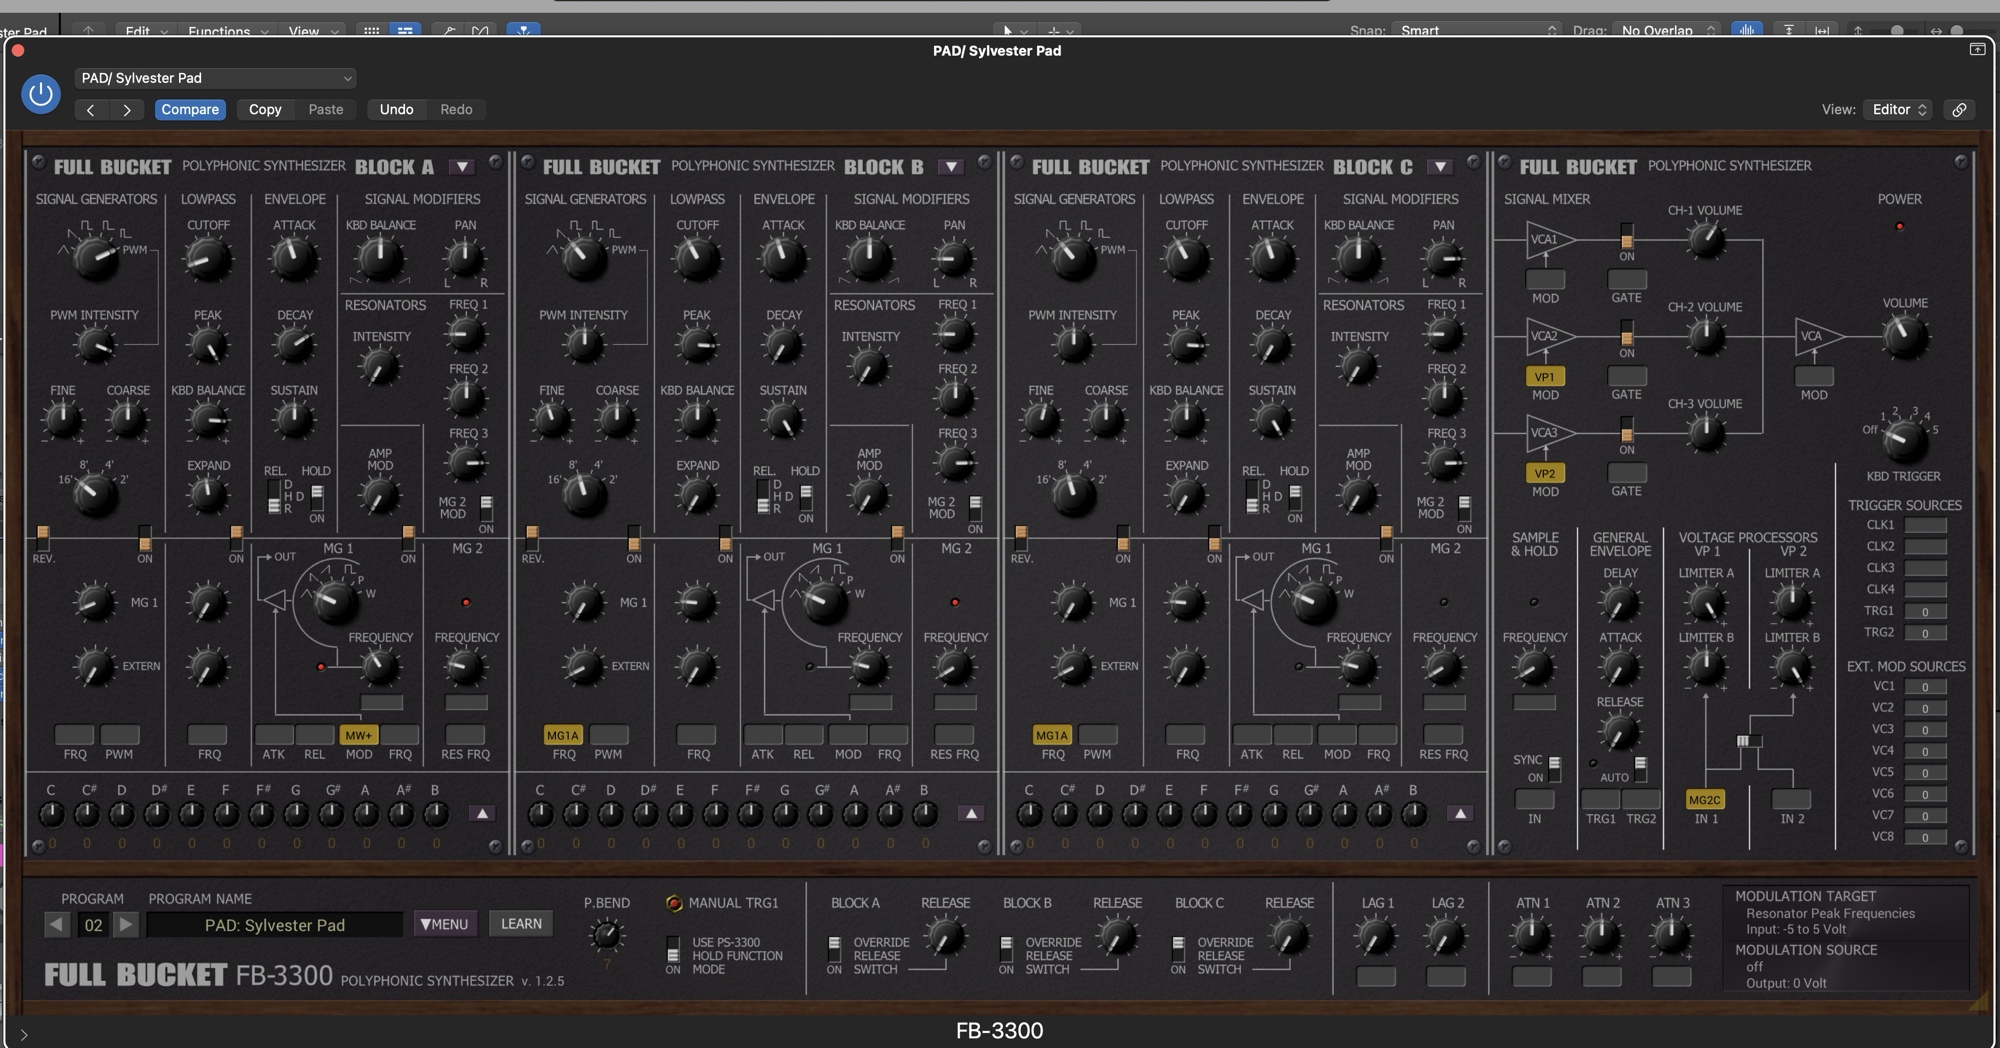Click the LEARN button

[x=521, y=924]
